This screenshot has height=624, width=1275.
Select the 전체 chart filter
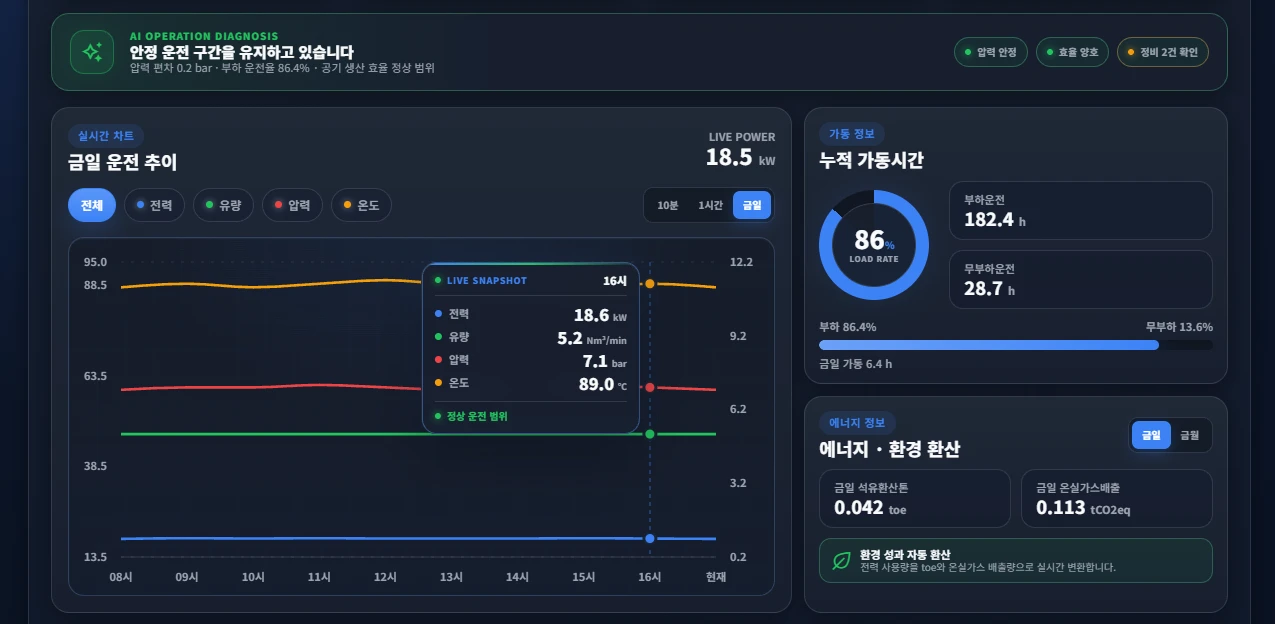point(92,205)
